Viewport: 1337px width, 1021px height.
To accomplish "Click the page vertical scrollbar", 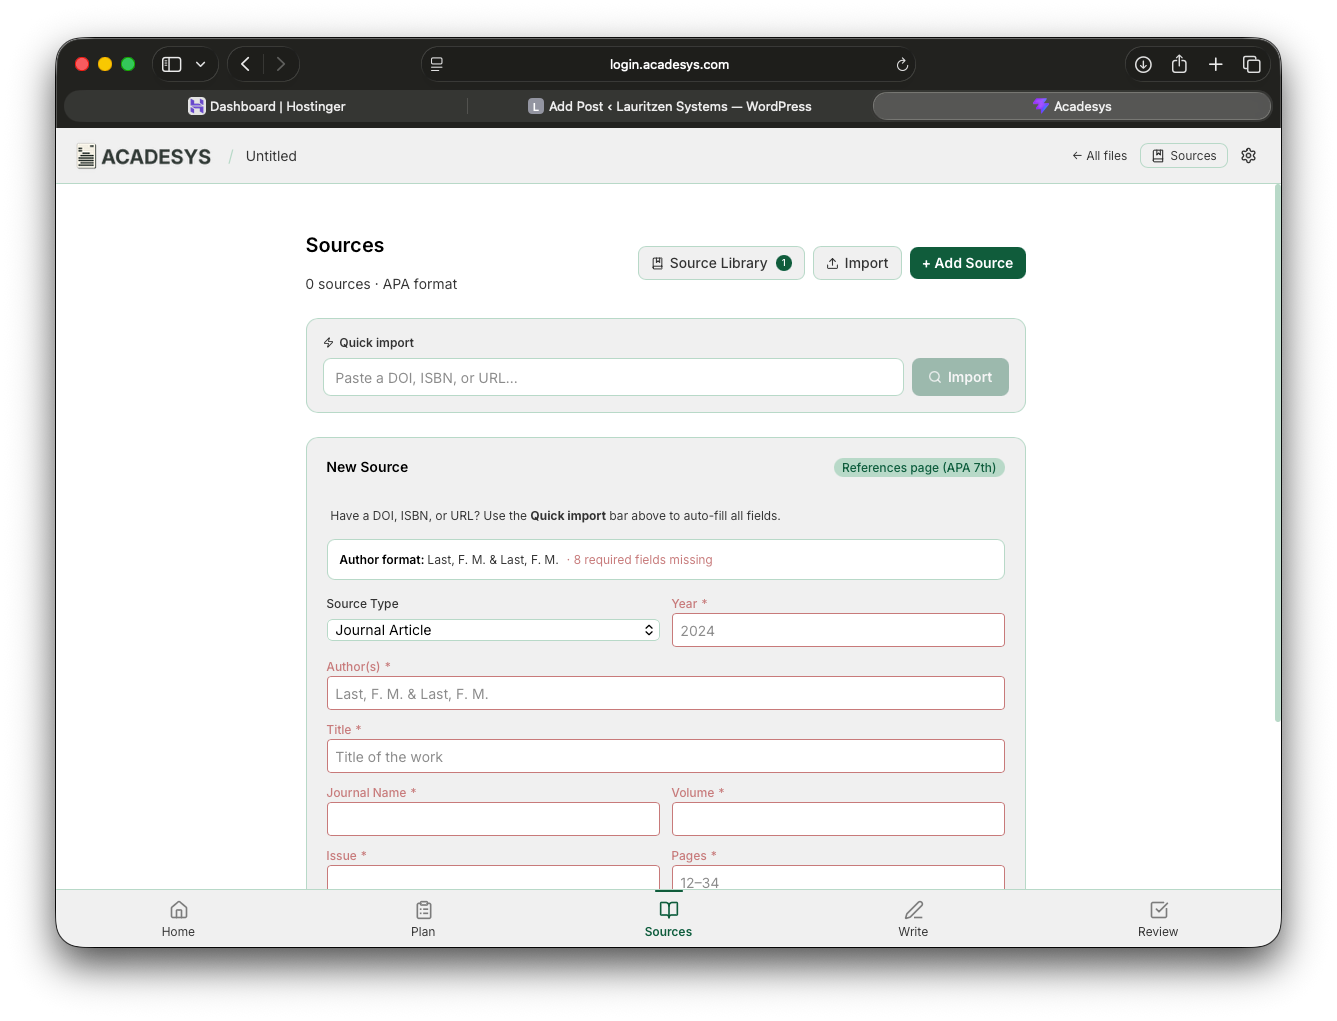I will tap(1277, 452).
